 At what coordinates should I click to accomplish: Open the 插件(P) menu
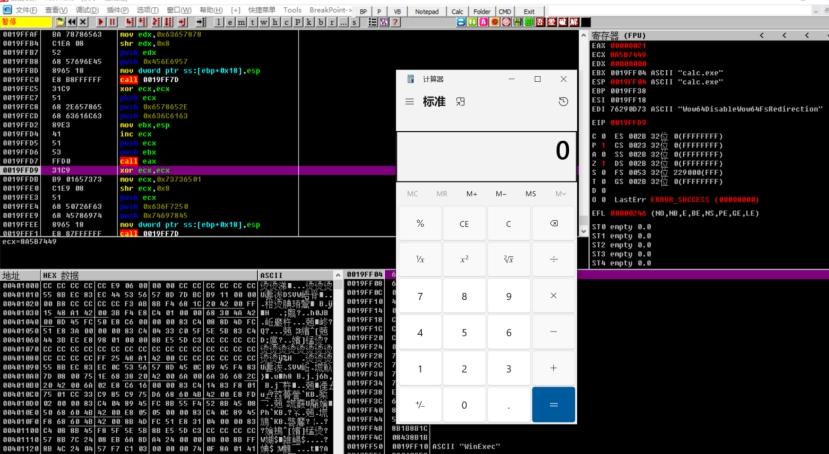[x=117, y=10]
